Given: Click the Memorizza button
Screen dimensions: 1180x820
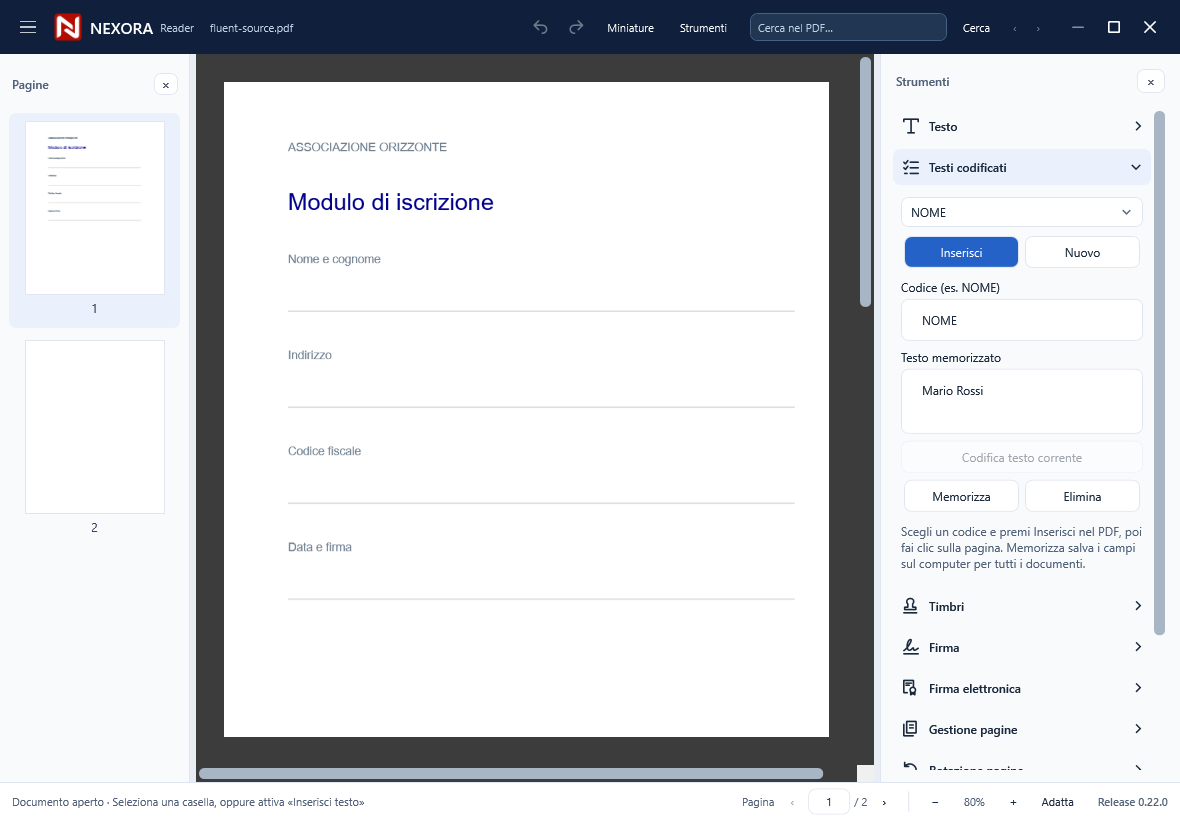Looking at the screenshot, I should point(961,497).
